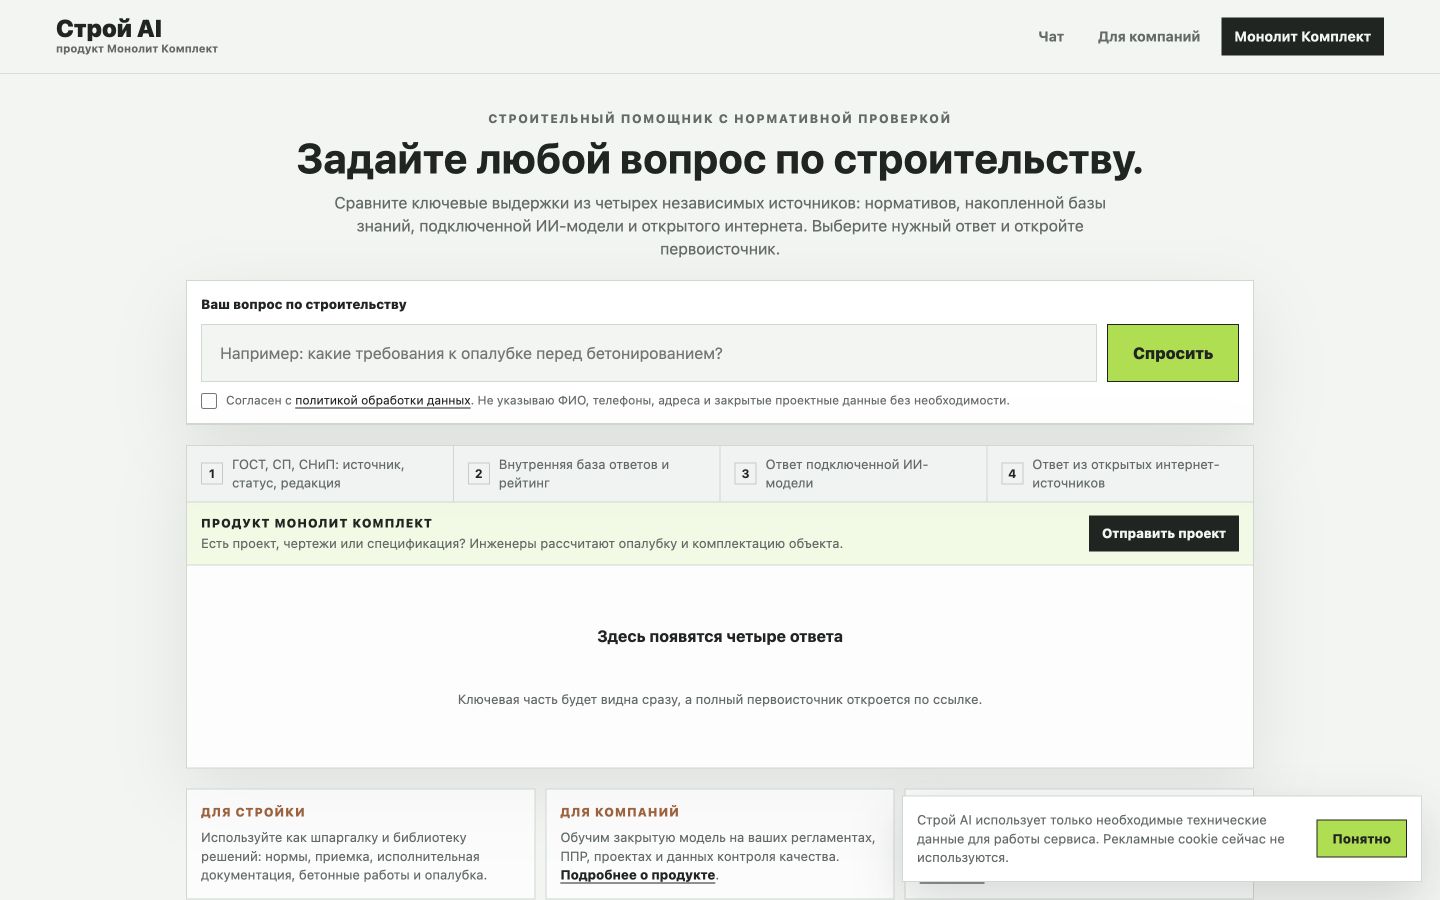The height and width of the screenshot is (900, 1440).
Task: Follow the Подробнее о продукте link
Action: click(638, 875)
